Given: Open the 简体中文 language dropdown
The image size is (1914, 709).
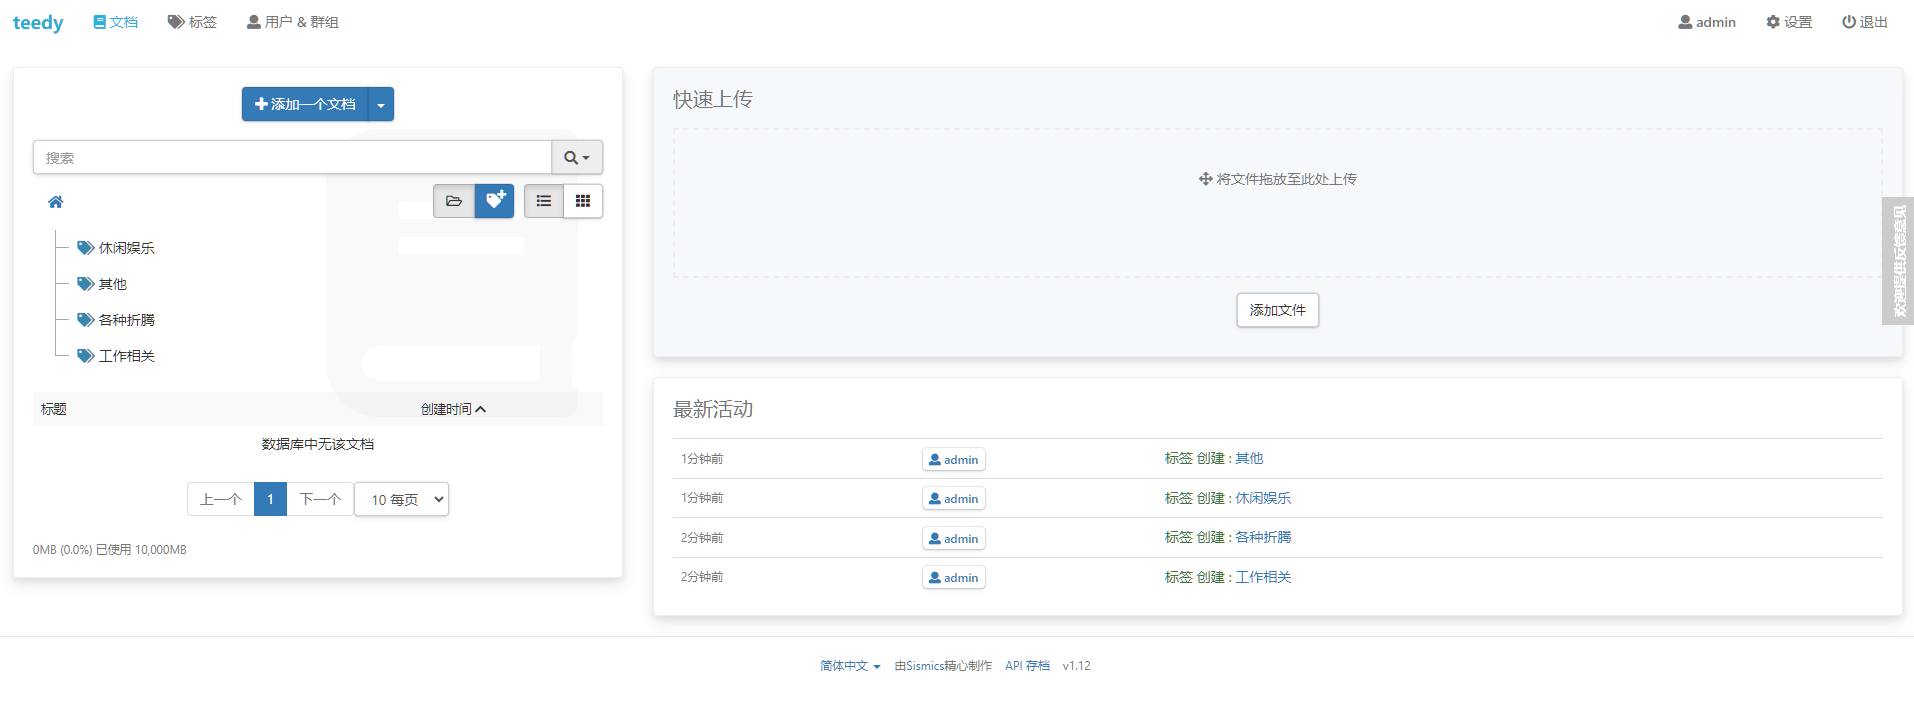Looking at the screenshot, I should [x=850, y=666].
